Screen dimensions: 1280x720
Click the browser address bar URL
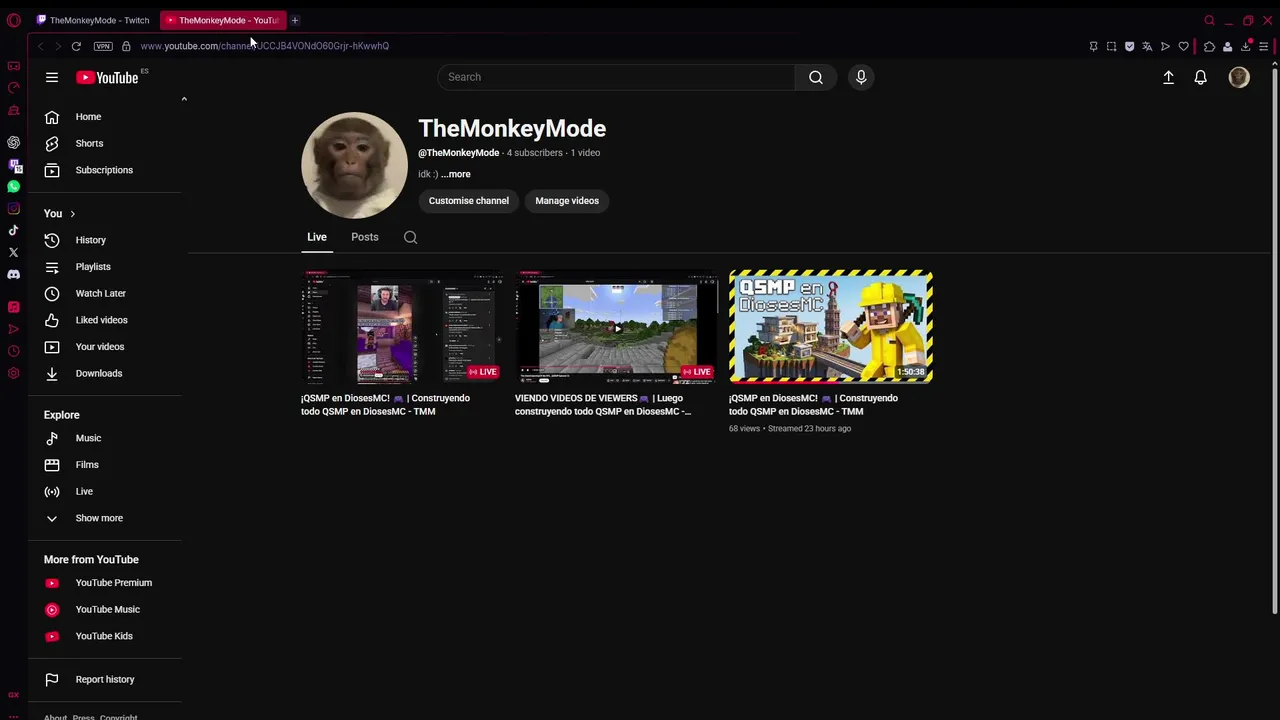click(x=265, y=46)
